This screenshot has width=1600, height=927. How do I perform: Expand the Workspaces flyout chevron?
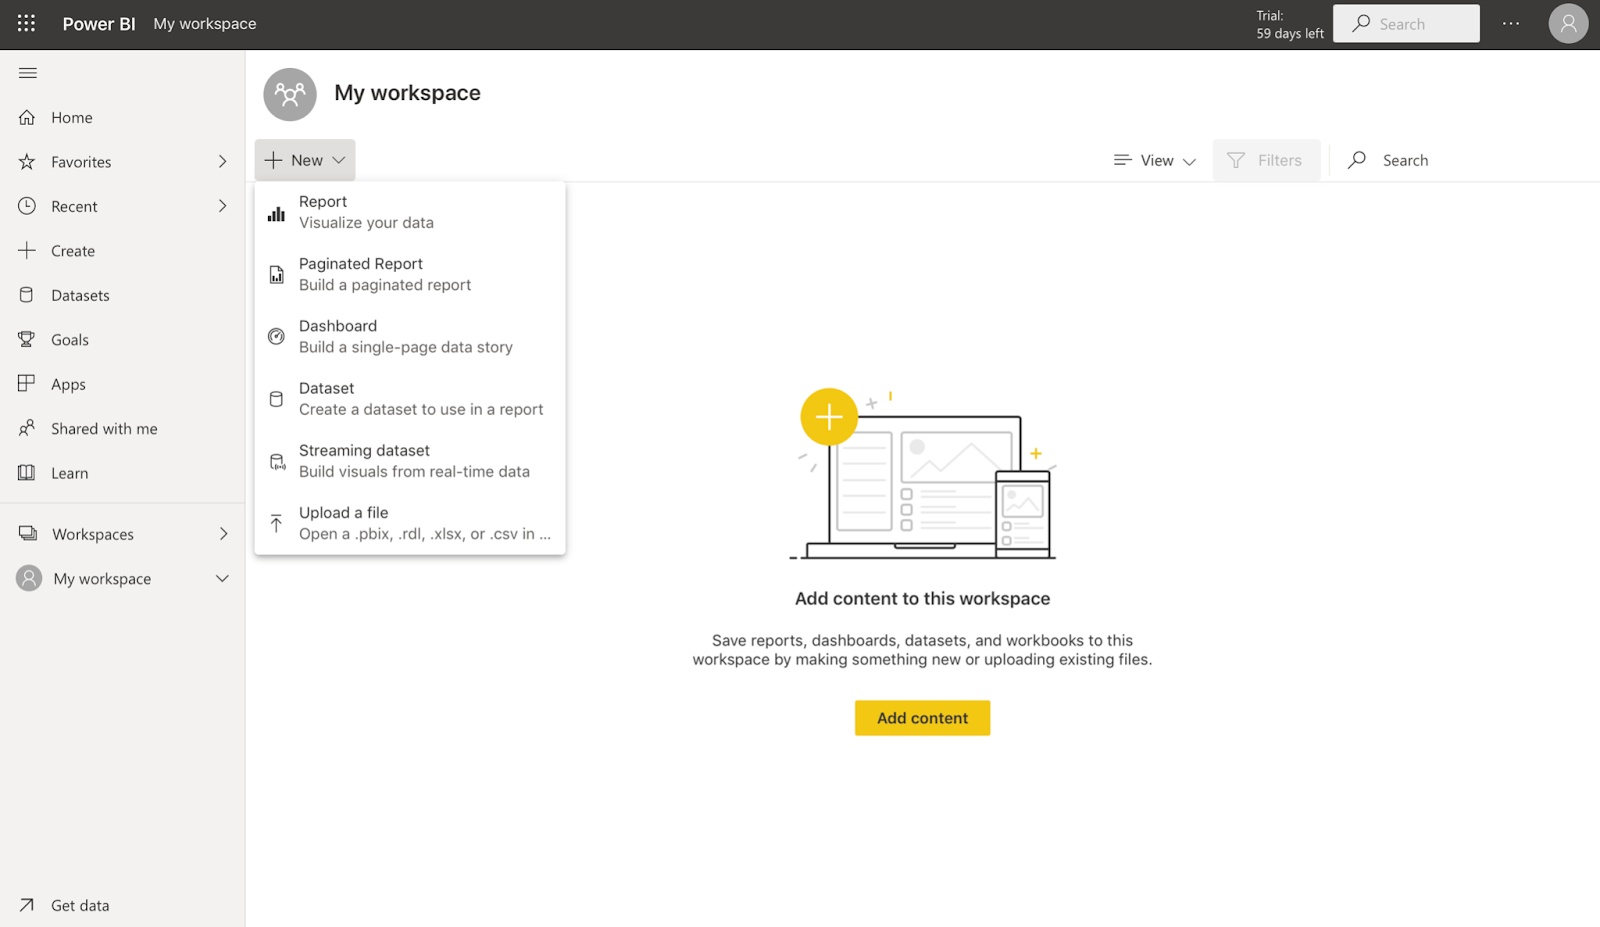pyautogui.click(x=223, y=534)
